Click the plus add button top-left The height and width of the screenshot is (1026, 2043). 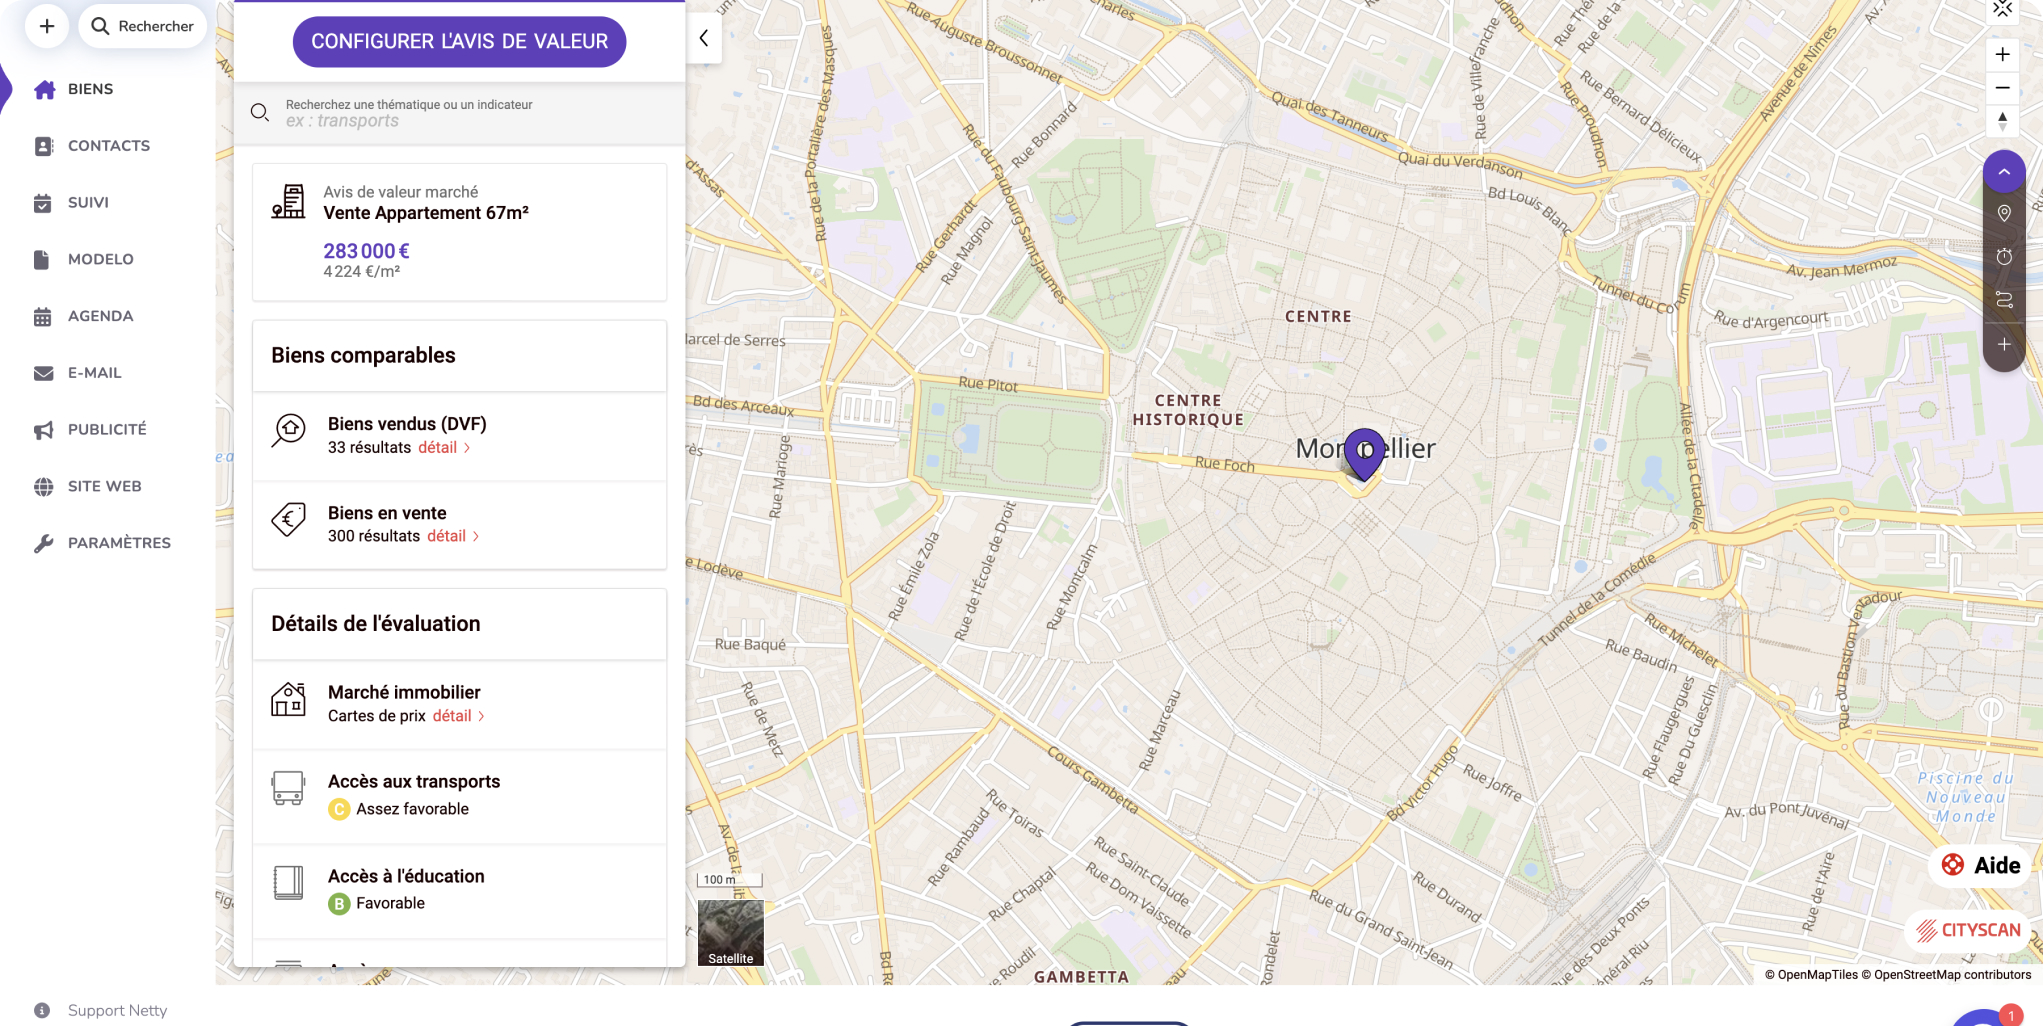[47, 26]
